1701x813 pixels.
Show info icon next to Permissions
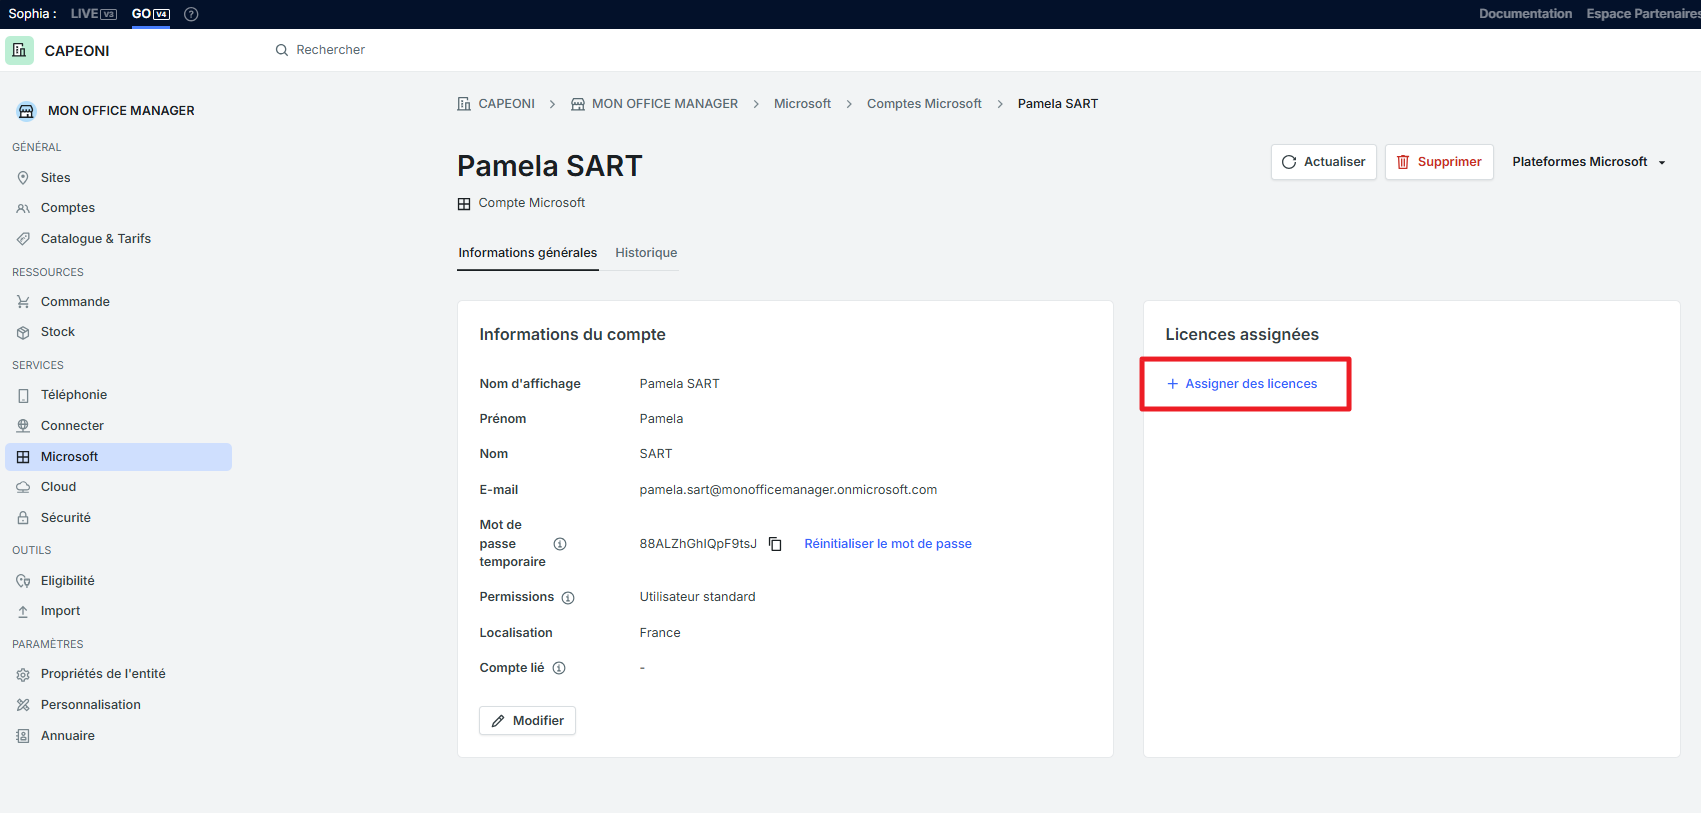pos(568,598)
